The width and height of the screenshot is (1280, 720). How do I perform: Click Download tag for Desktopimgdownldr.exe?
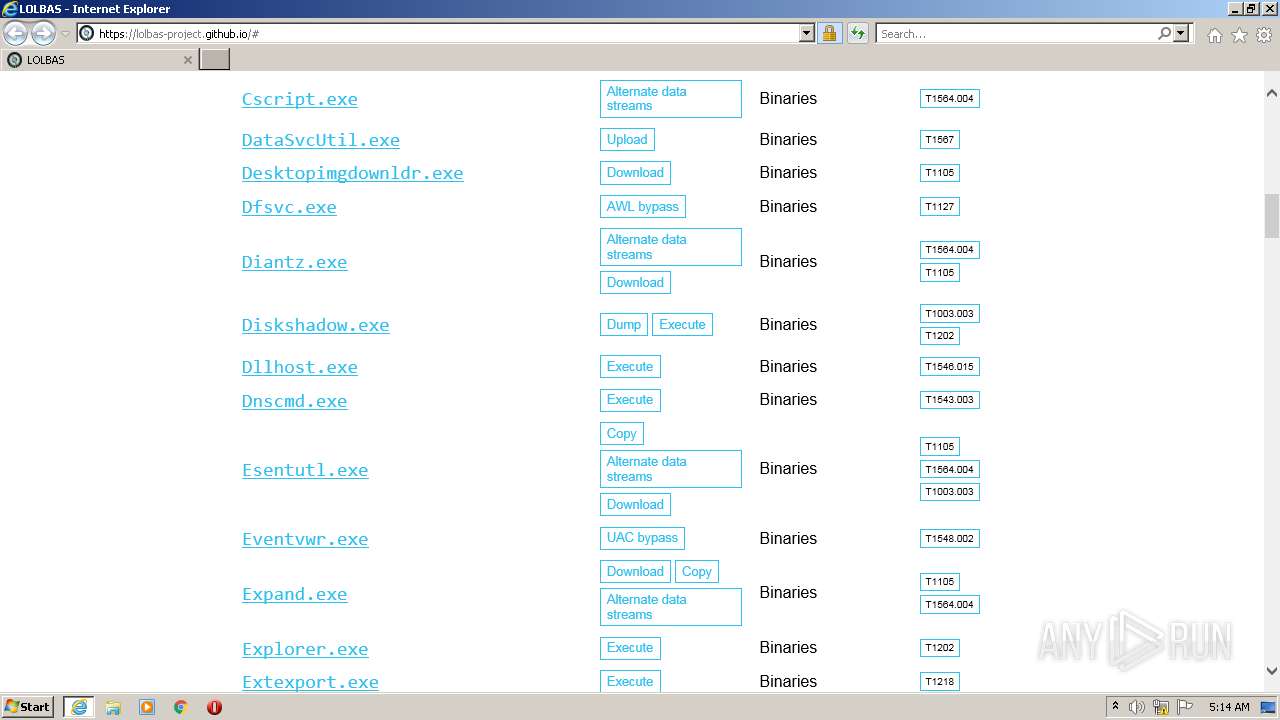pos(635,172)
